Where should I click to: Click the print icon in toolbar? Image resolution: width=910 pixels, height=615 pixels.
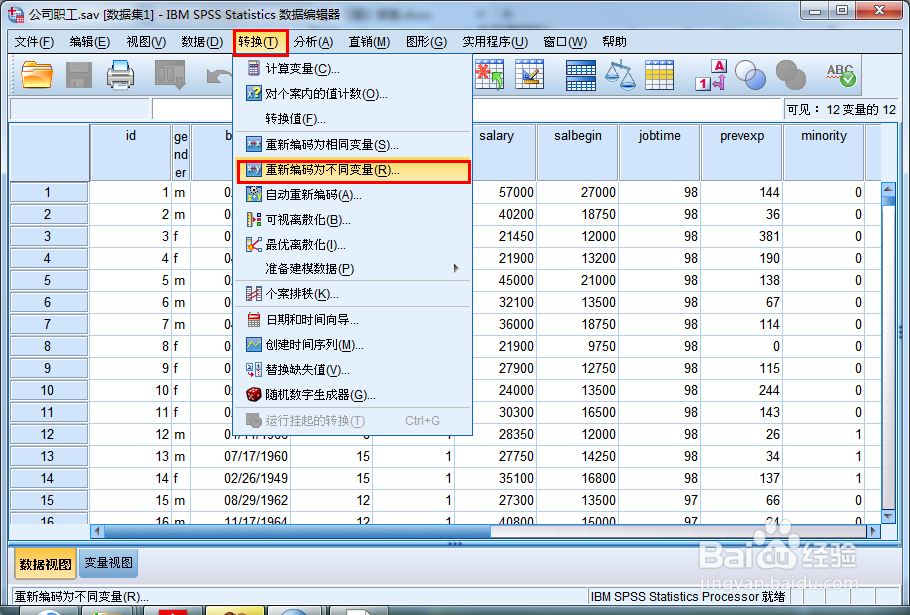click(x=121, y=75)
